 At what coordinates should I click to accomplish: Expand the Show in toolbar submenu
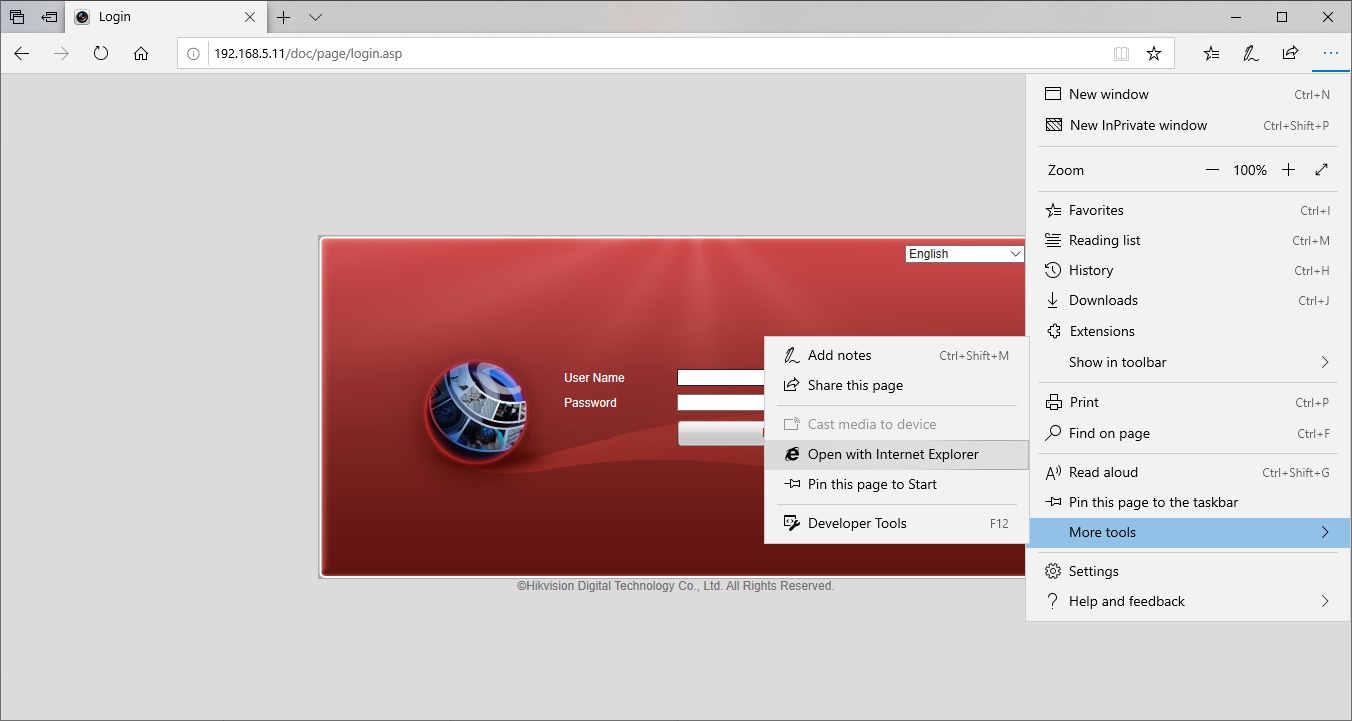point(1189,362)
